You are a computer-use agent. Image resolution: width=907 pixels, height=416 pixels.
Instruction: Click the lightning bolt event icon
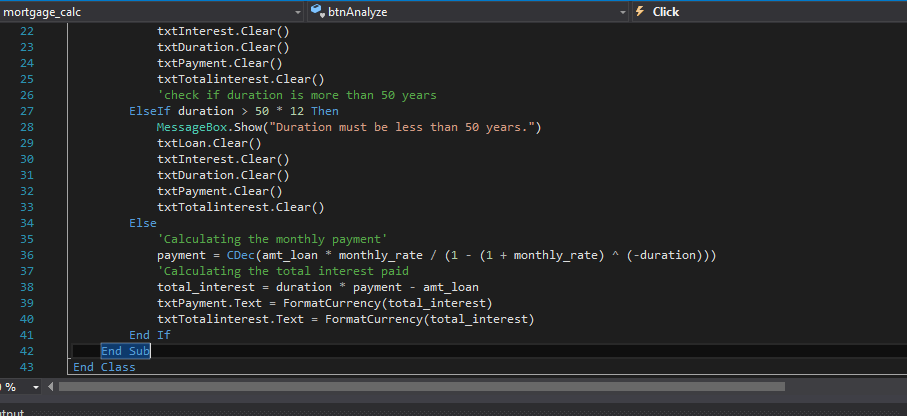[640, 12]
